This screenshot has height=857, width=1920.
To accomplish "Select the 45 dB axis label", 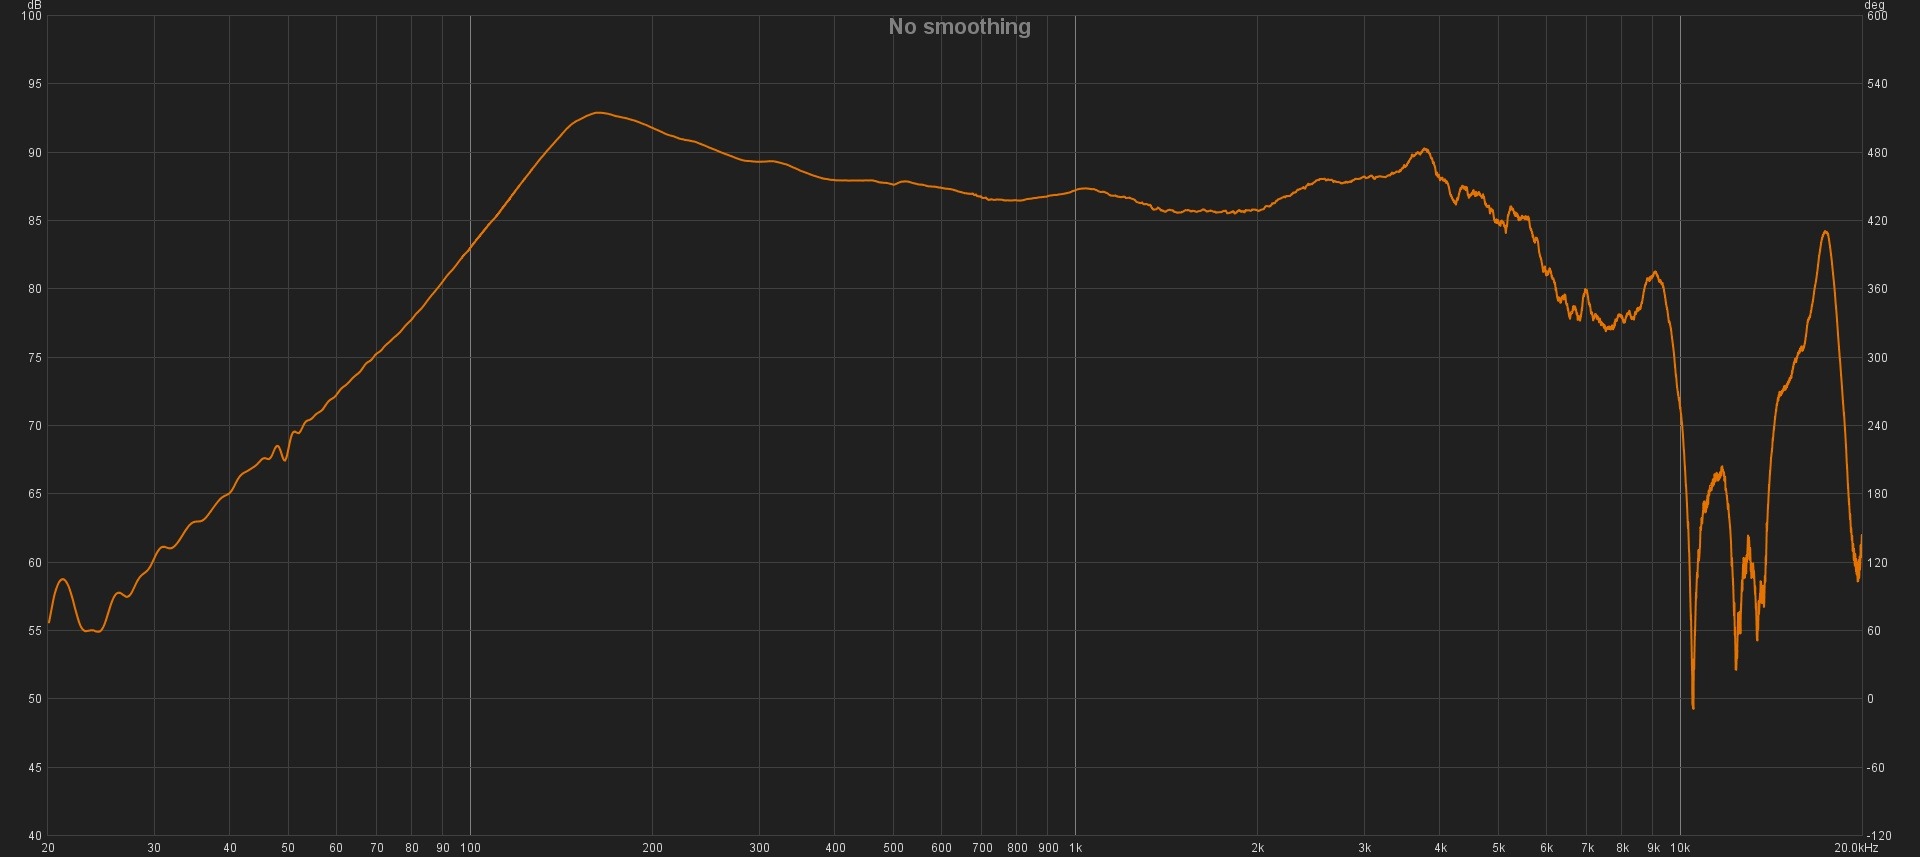I will click(35, 768).
